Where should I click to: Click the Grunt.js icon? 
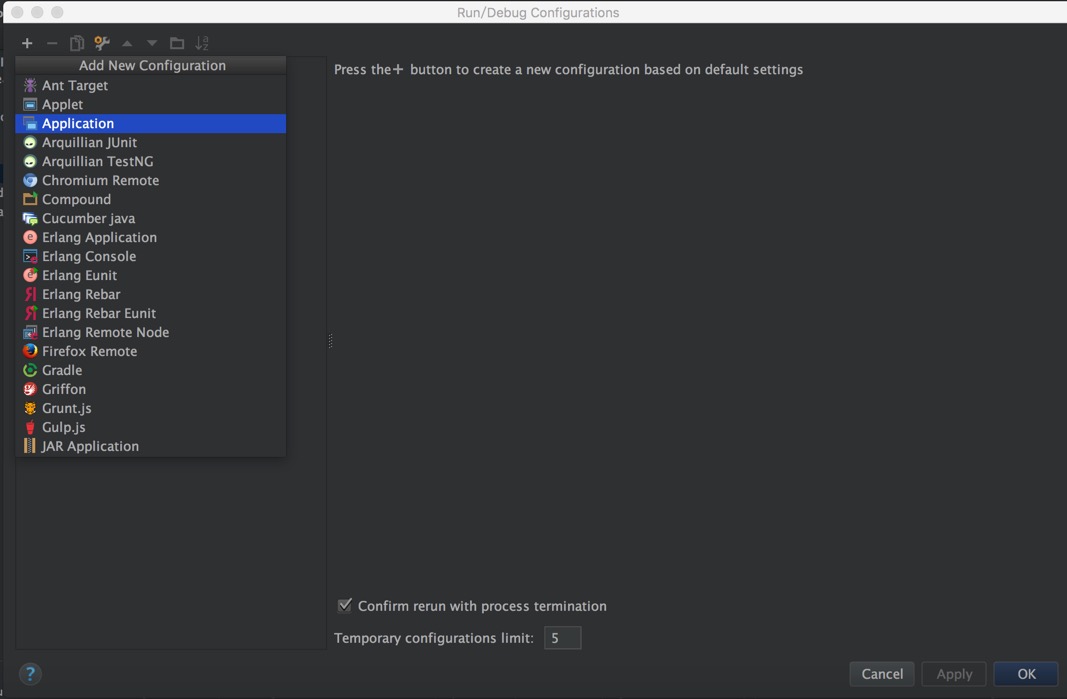30,408
